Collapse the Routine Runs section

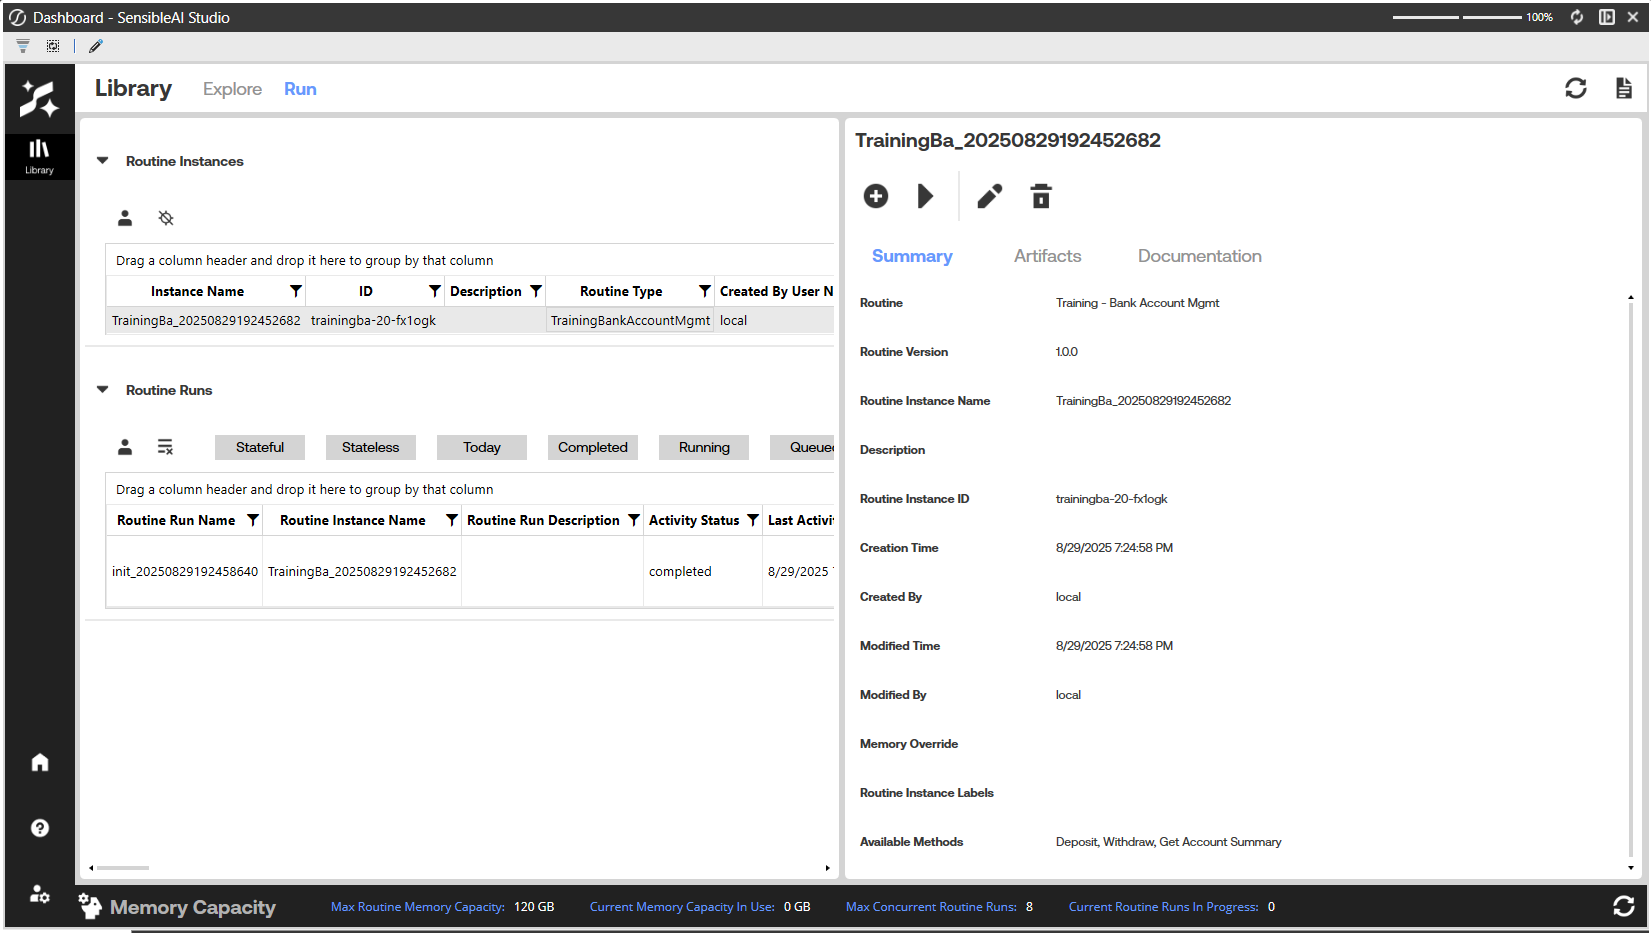(102, 390)
